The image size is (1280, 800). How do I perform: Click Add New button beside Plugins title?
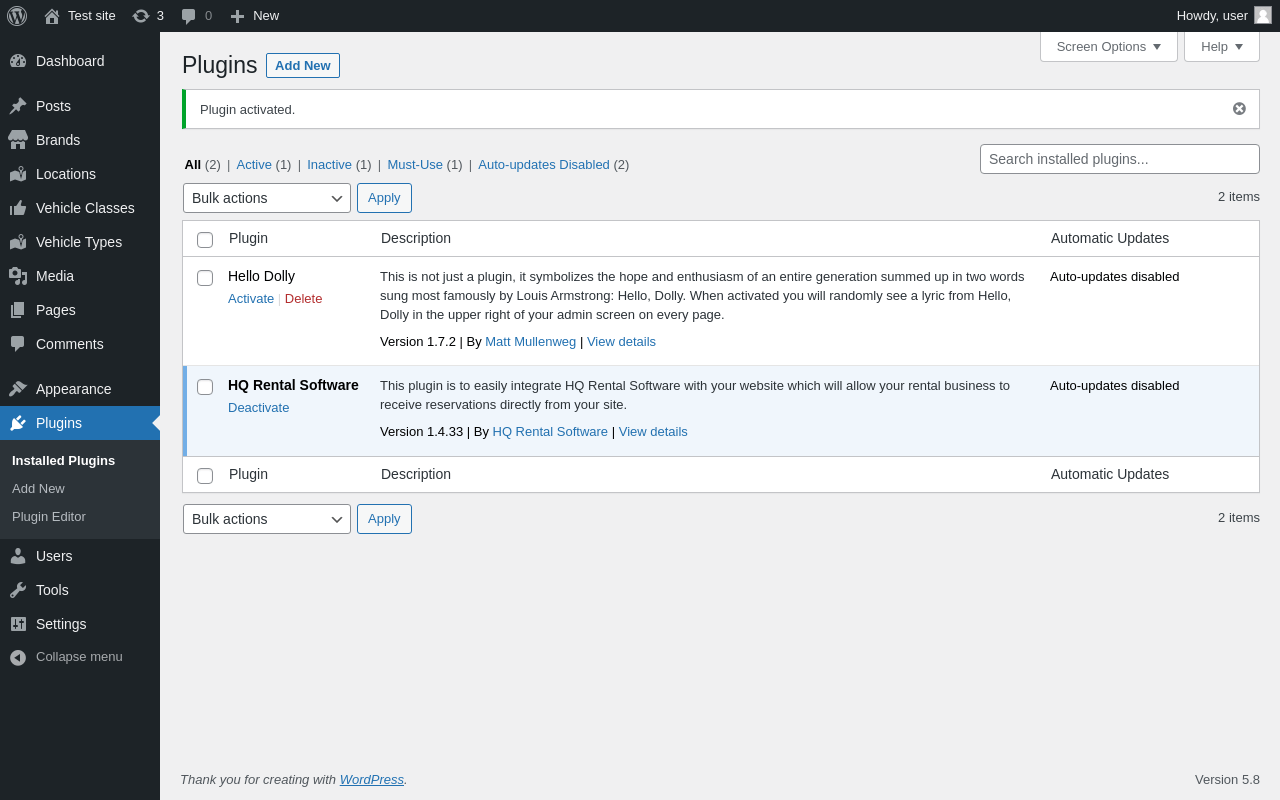coord(303,66)
